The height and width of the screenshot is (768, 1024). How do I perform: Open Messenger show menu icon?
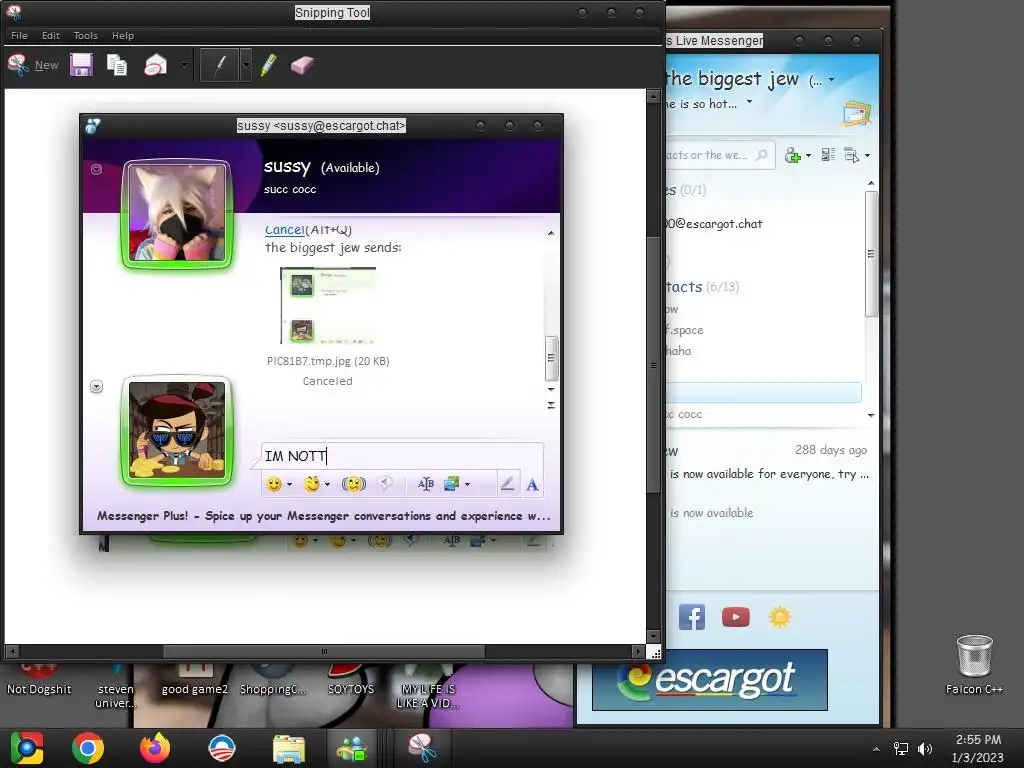[852, 155]
